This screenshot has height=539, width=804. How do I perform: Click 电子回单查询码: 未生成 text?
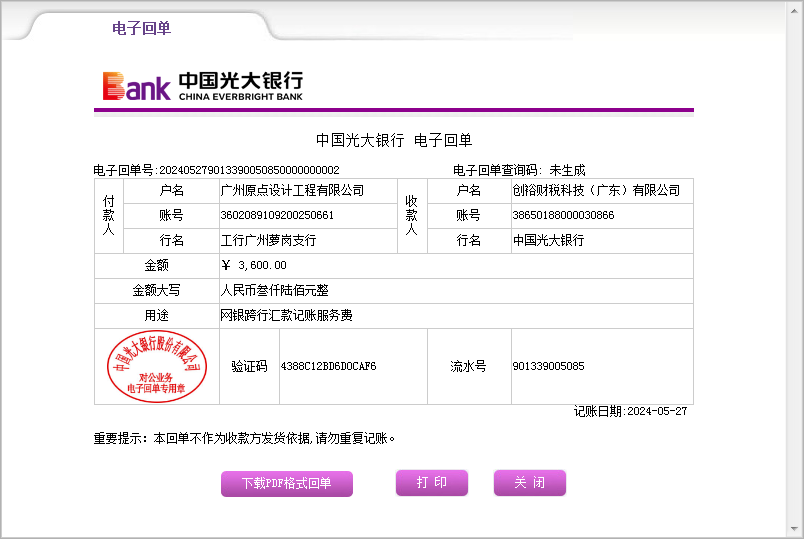(519, 170)
